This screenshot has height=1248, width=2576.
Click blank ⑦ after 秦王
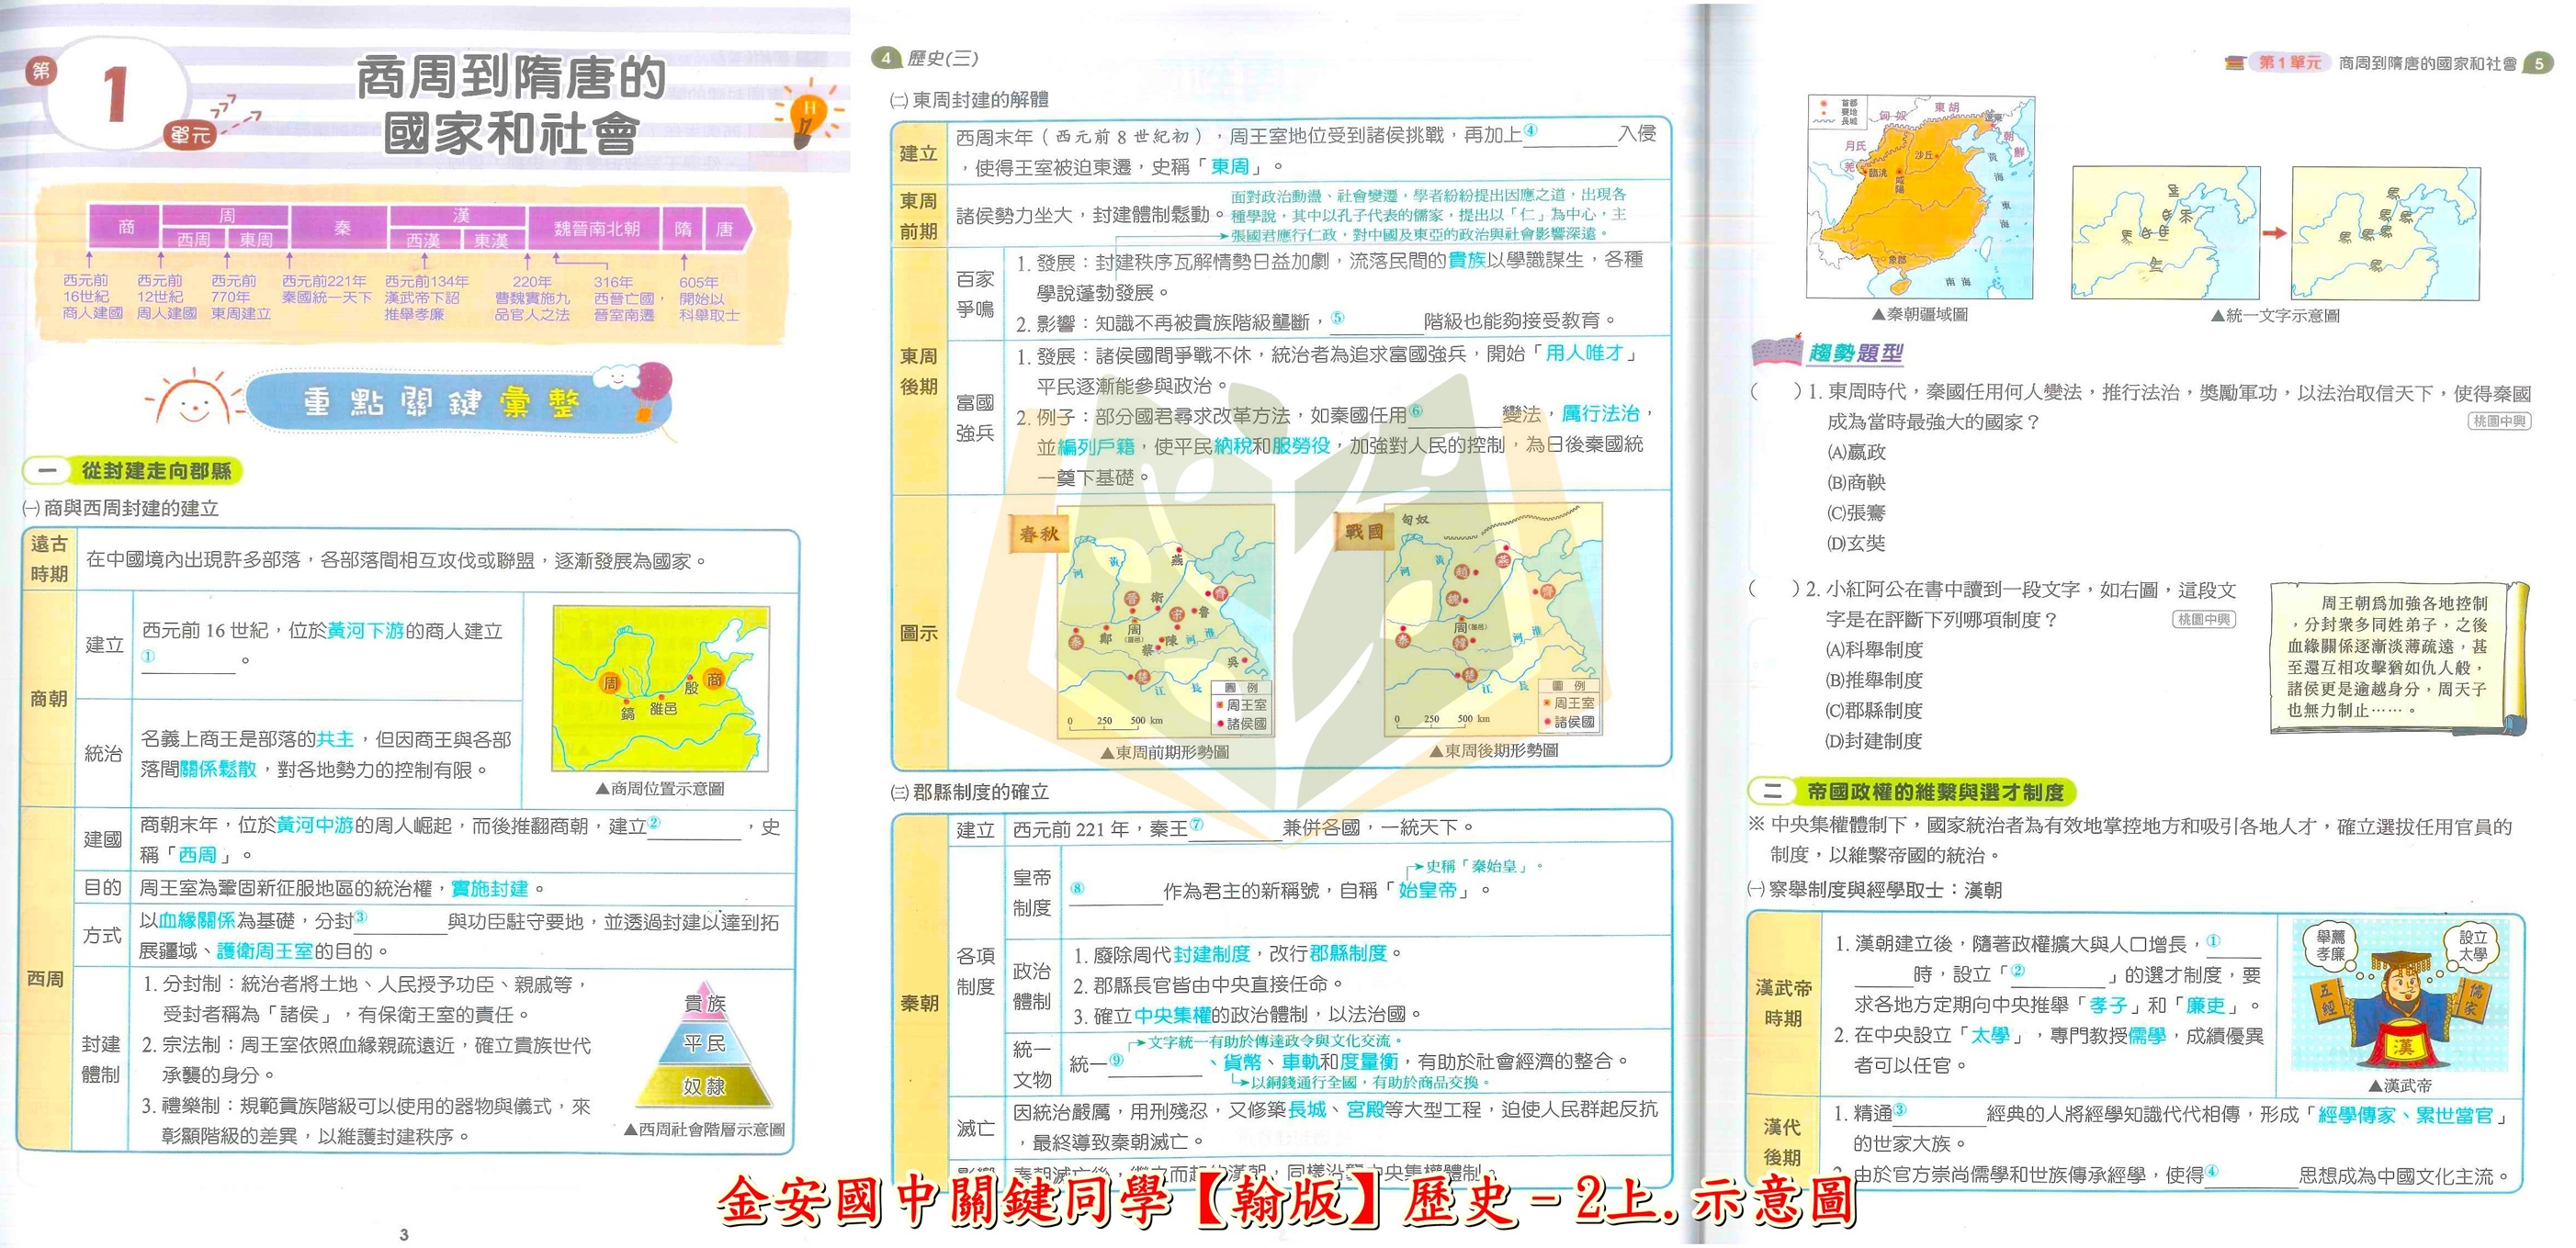[x=1235, y=829]
